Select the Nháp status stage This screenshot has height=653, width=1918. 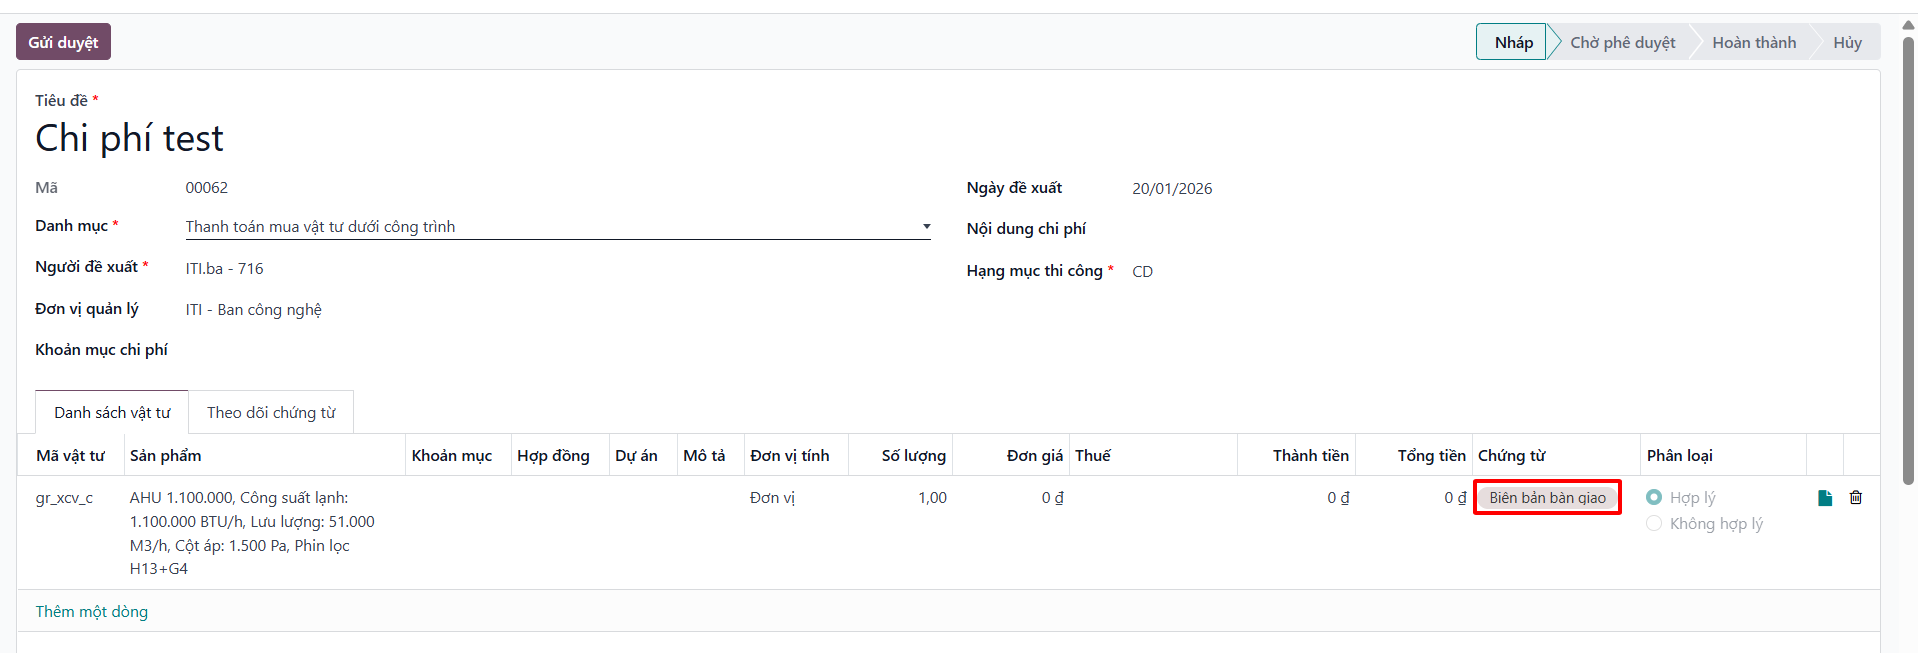point(1512,42)
